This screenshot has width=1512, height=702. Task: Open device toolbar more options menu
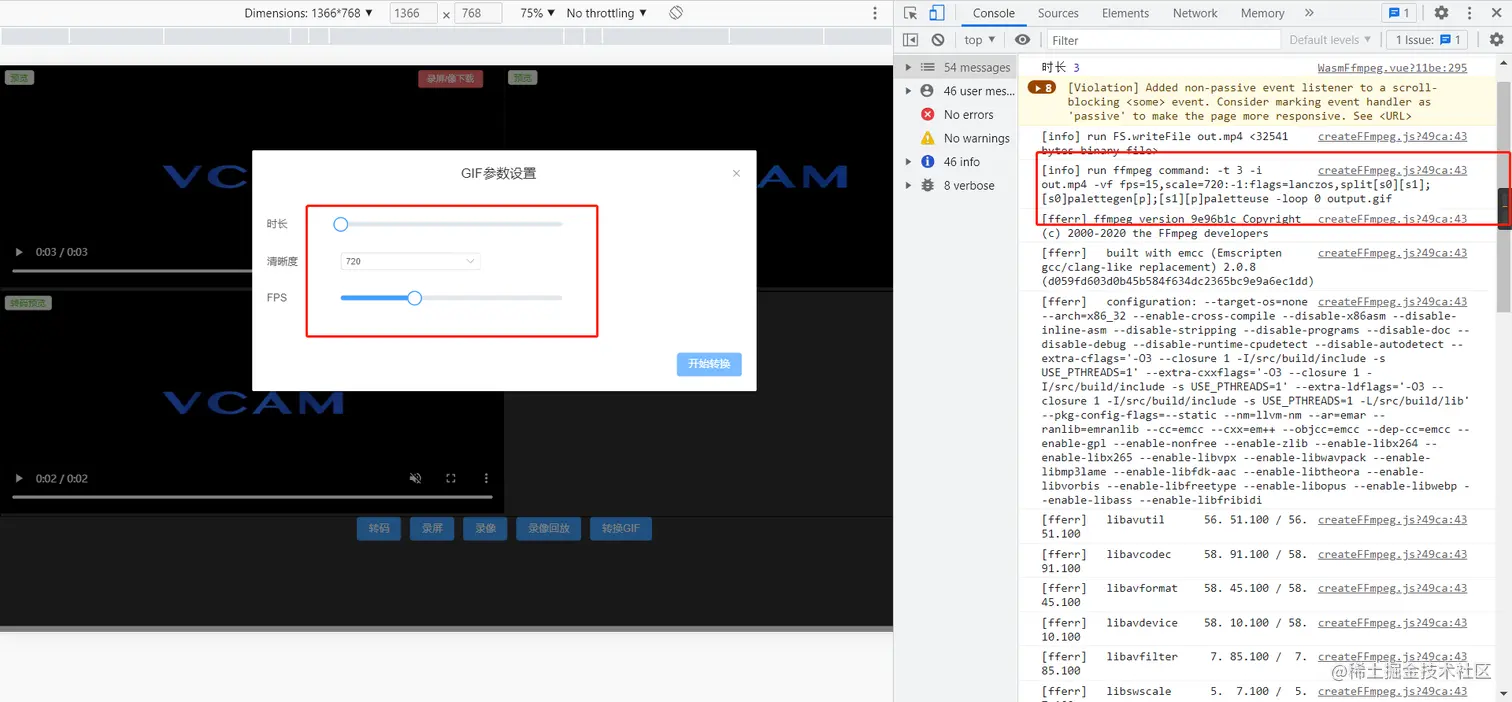point(875,13)
